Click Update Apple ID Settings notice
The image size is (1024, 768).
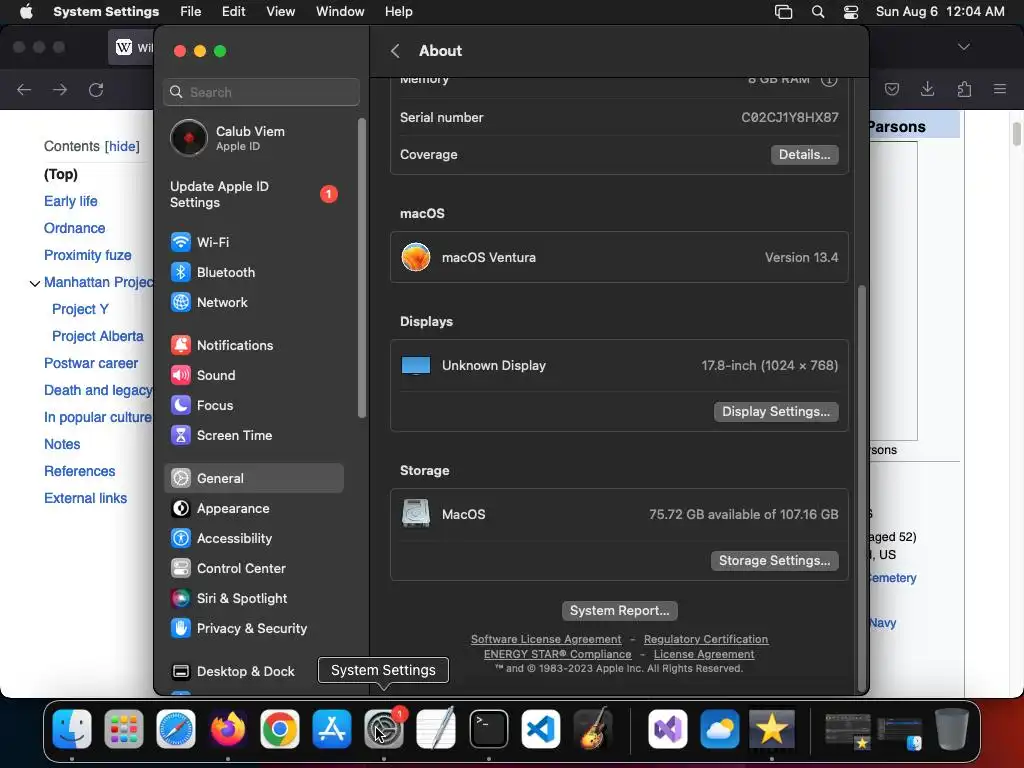pyautogui.click(x=253, y=195)
